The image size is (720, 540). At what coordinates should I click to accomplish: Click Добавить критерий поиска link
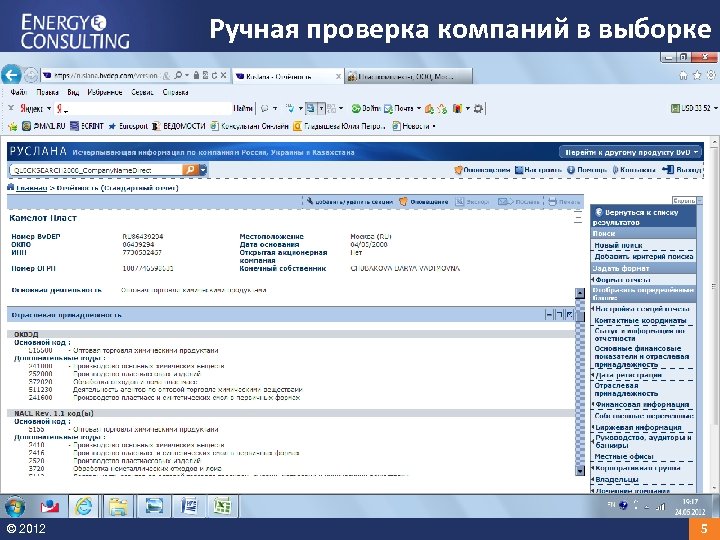(644, 257)
